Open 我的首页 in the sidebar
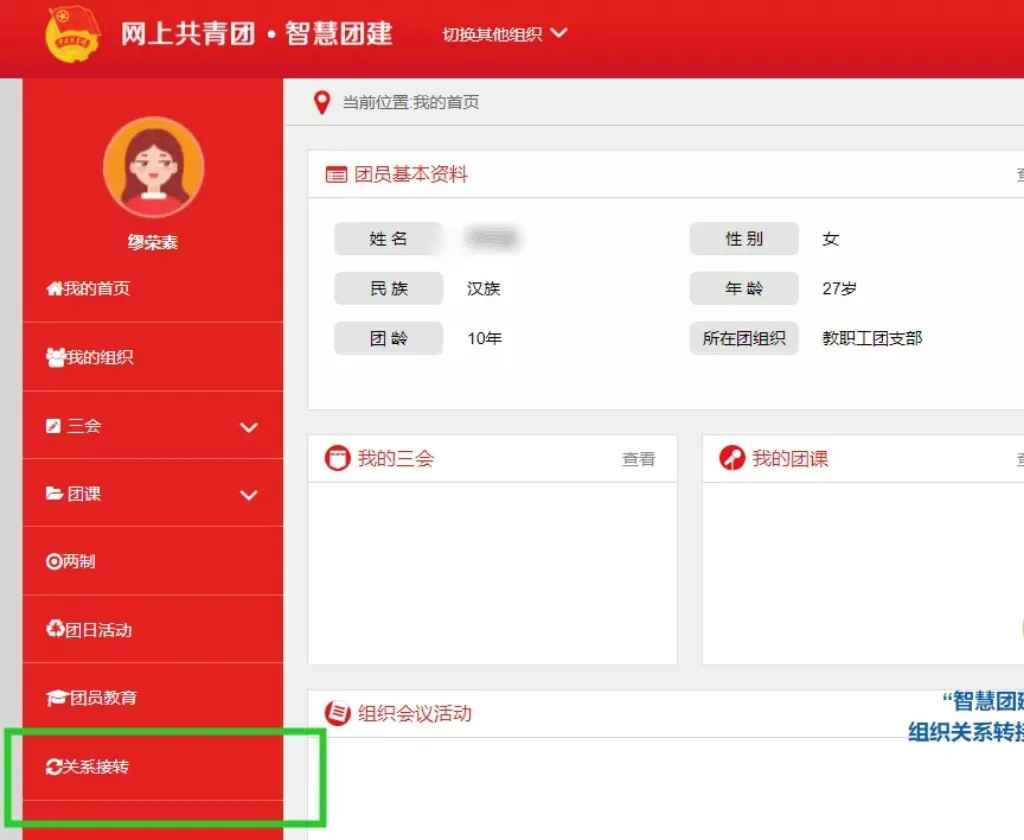 [x=153, y=288]
